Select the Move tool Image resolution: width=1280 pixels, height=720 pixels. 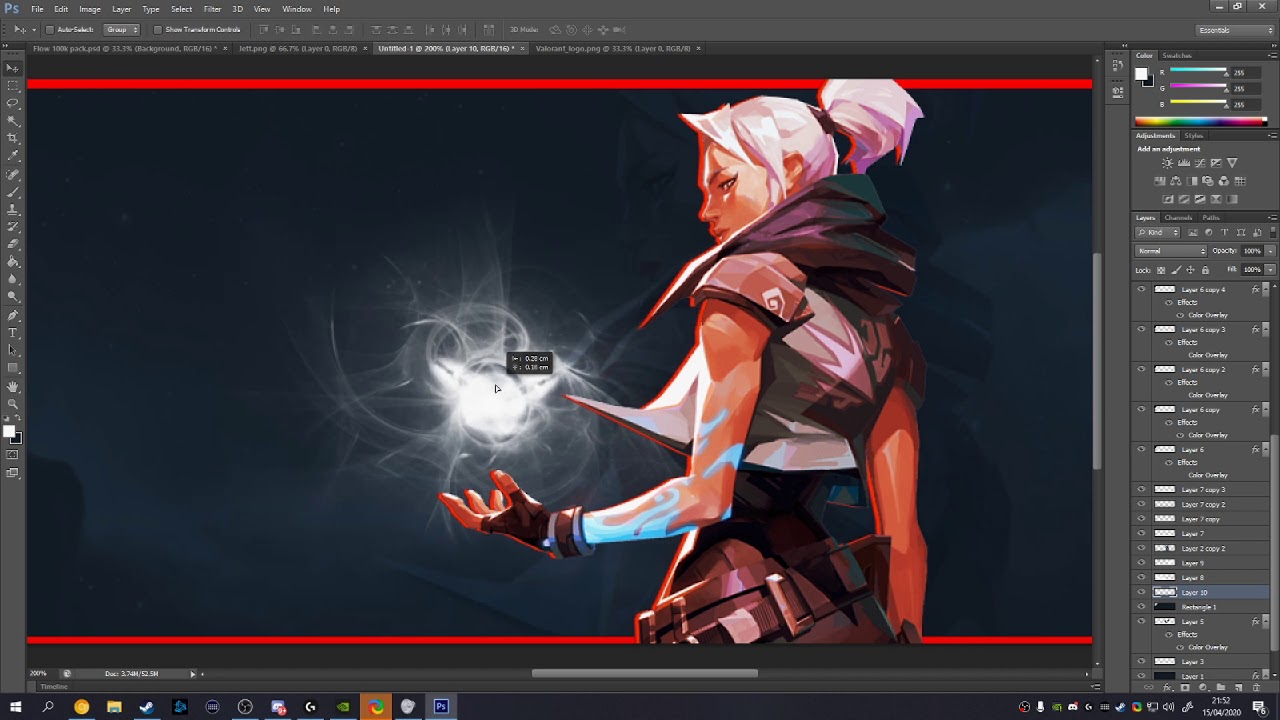pyautogui.click(x=13, y=67)
